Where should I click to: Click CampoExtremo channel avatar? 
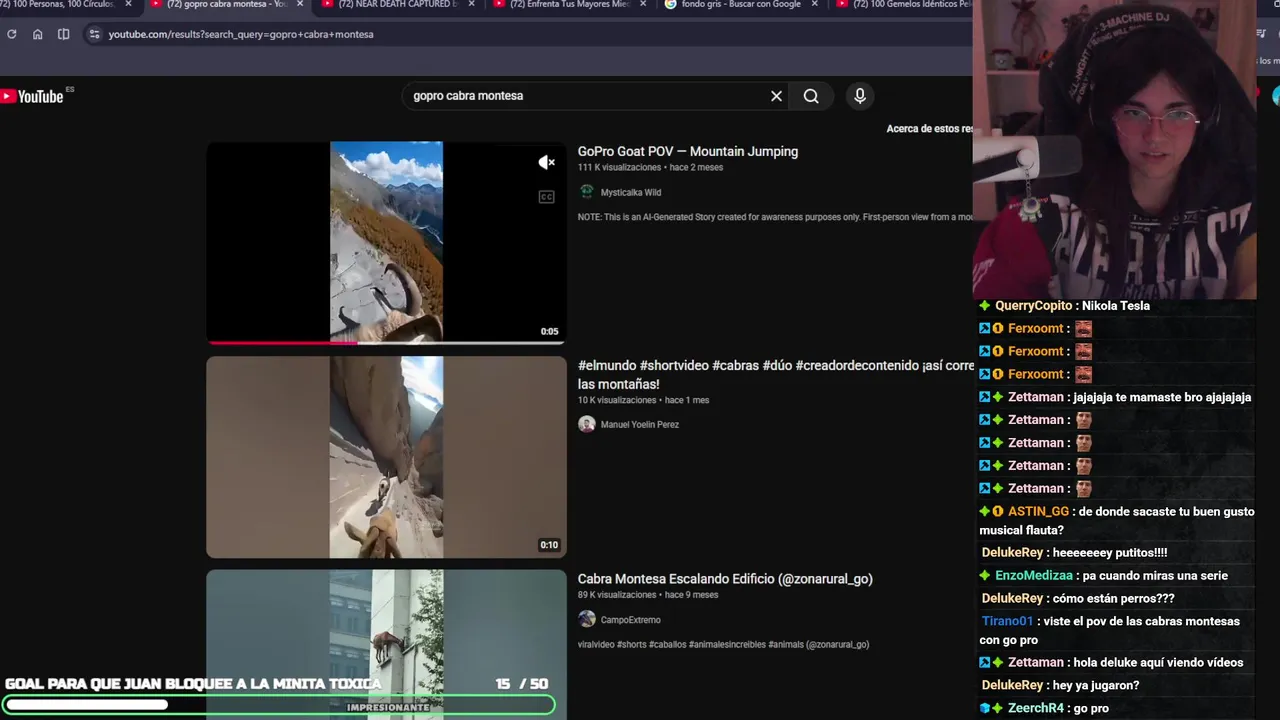(x=587, y=619)
